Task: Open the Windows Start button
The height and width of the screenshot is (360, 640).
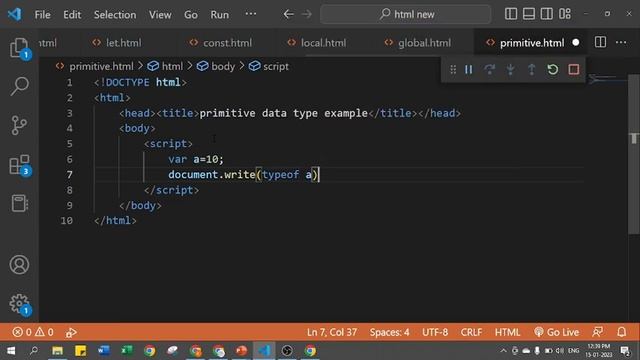Action: pos(11,350)
